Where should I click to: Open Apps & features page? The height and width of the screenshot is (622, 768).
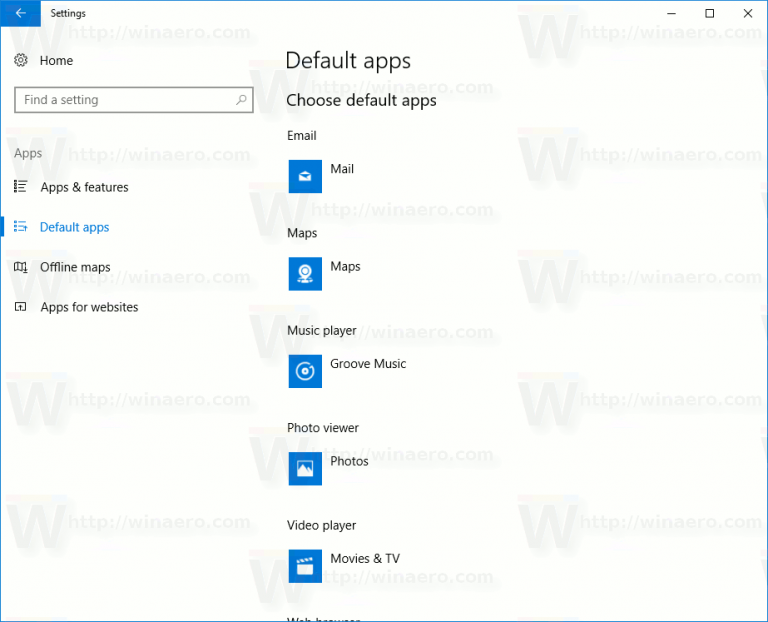tap(84, 187)
